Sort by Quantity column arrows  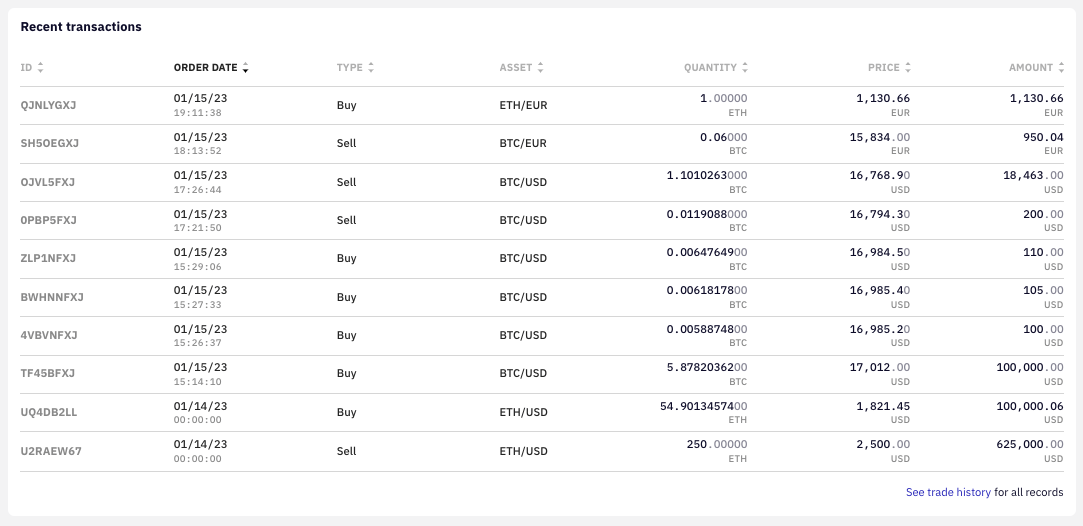745,68
